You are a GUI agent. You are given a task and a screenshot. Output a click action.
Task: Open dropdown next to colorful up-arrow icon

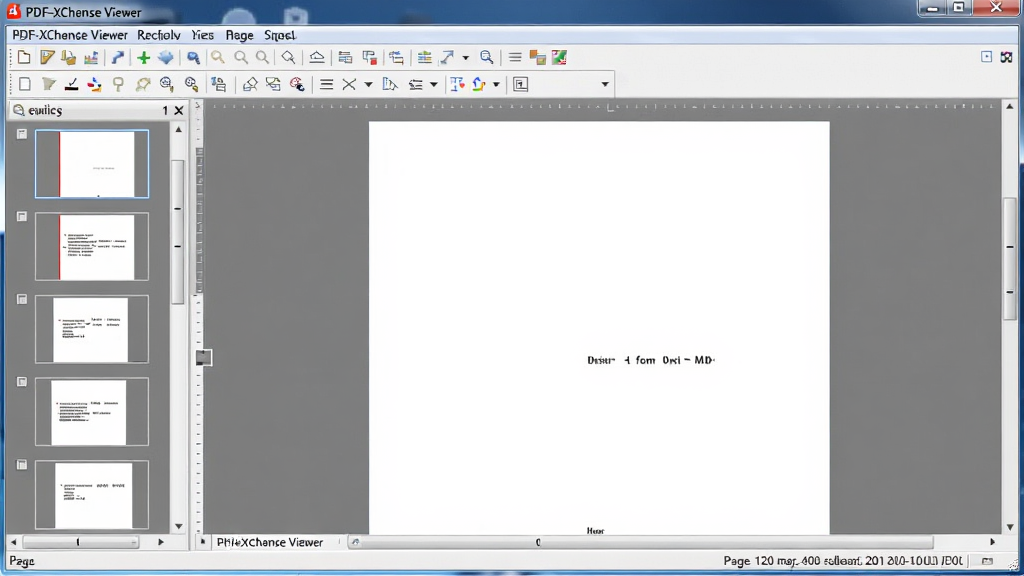click(x=496, y=85)
